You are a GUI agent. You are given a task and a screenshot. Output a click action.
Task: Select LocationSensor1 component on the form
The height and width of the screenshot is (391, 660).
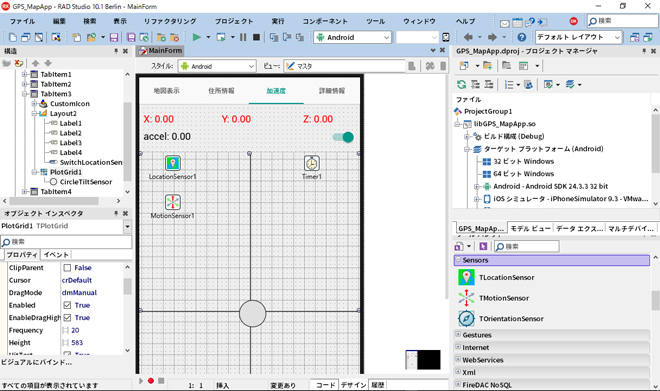pyautogui.click(x=173, y=163)
